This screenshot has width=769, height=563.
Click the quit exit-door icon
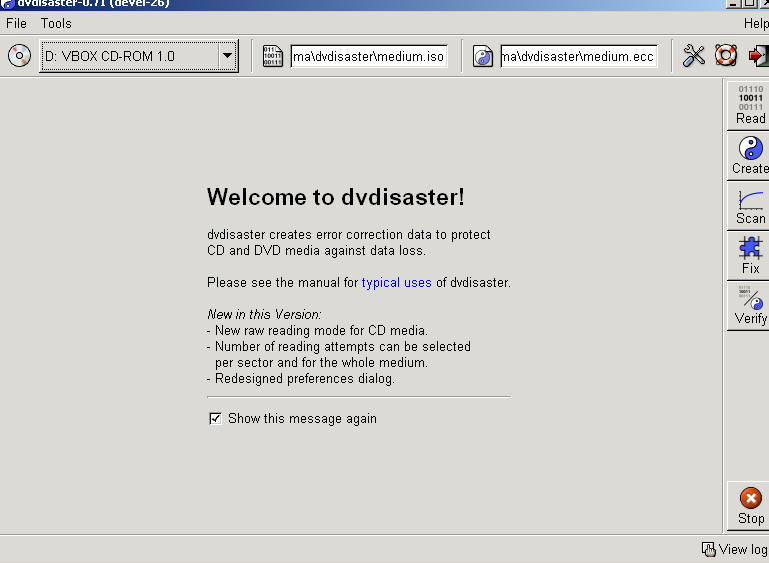(x=758, y=55)
